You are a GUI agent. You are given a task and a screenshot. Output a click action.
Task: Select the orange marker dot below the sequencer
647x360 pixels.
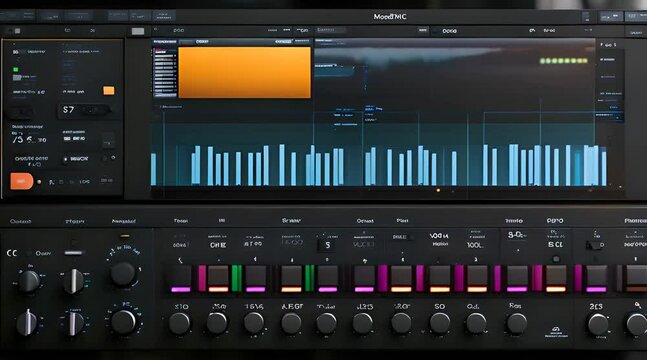[x=438, y=190]
